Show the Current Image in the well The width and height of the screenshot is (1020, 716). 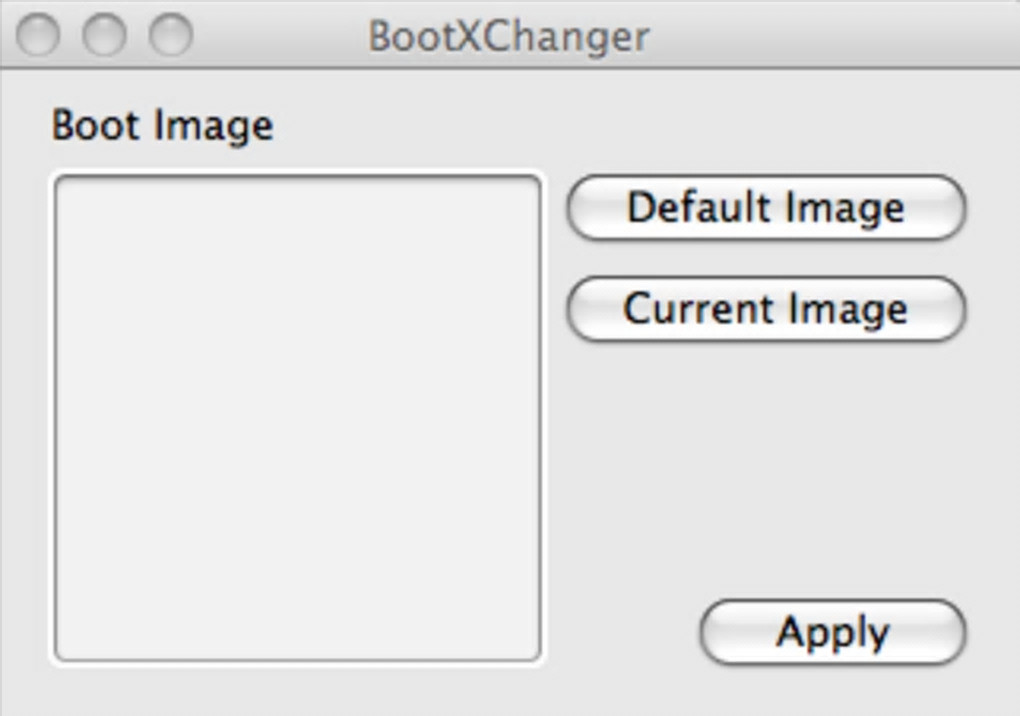[x=766, y=309]
